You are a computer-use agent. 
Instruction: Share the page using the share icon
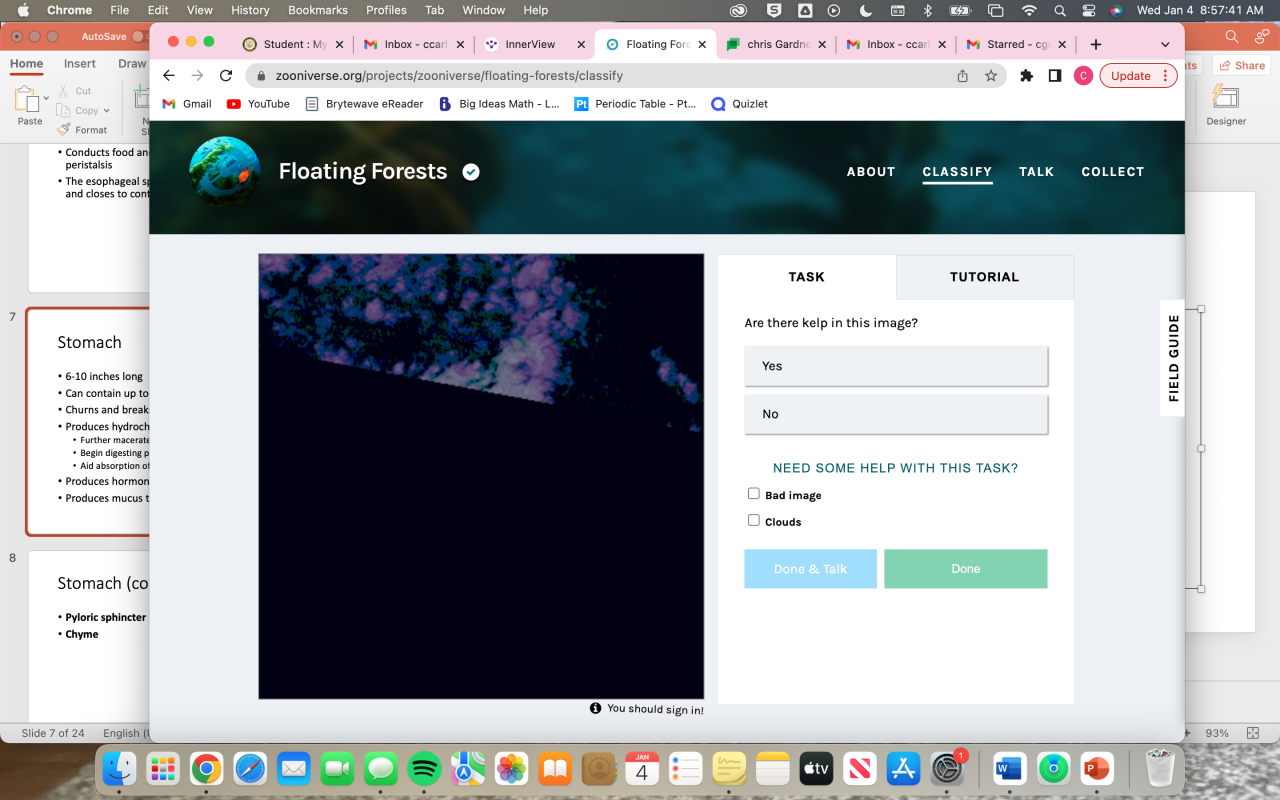pos(962,76)
